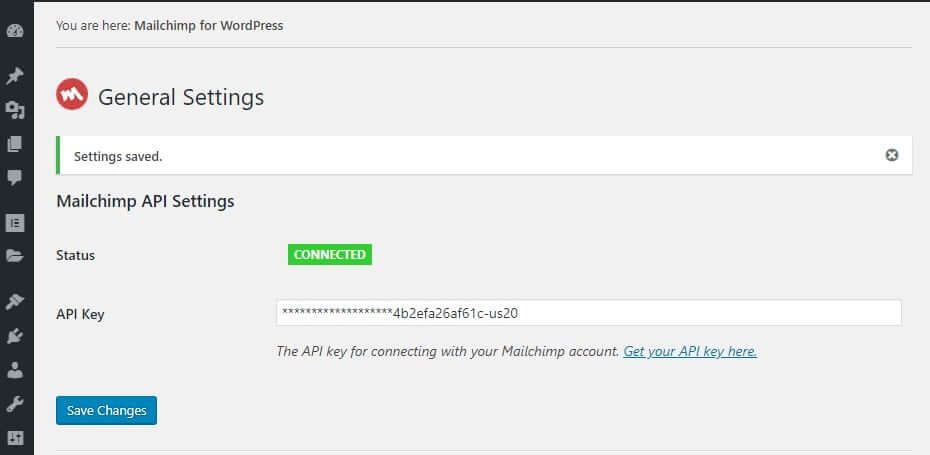
Task: Dismiss the "Settings saved." notice
Action: pyautogui.click(x=891, y=155)
